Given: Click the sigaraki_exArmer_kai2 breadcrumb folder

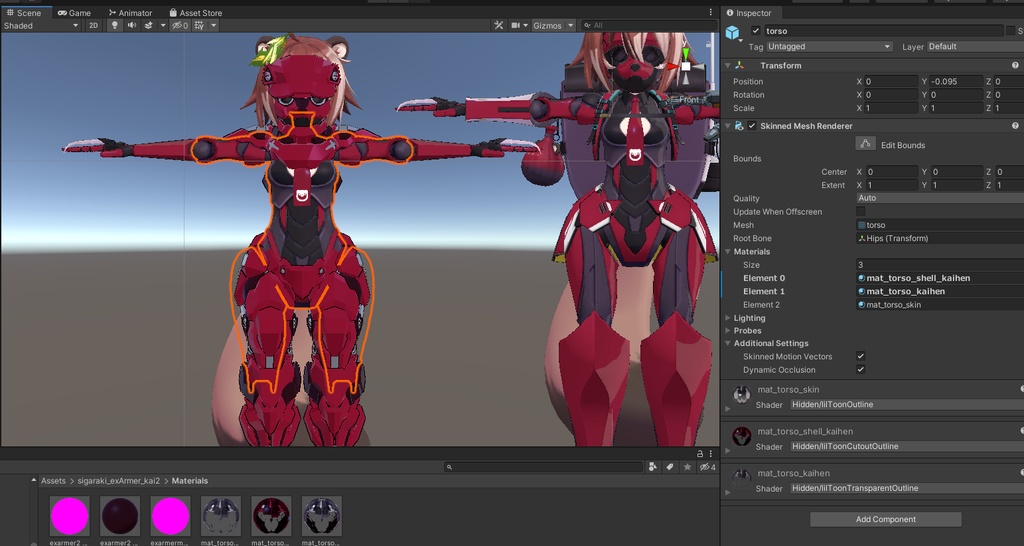Looking at the screenshot, I should (117, 481).
